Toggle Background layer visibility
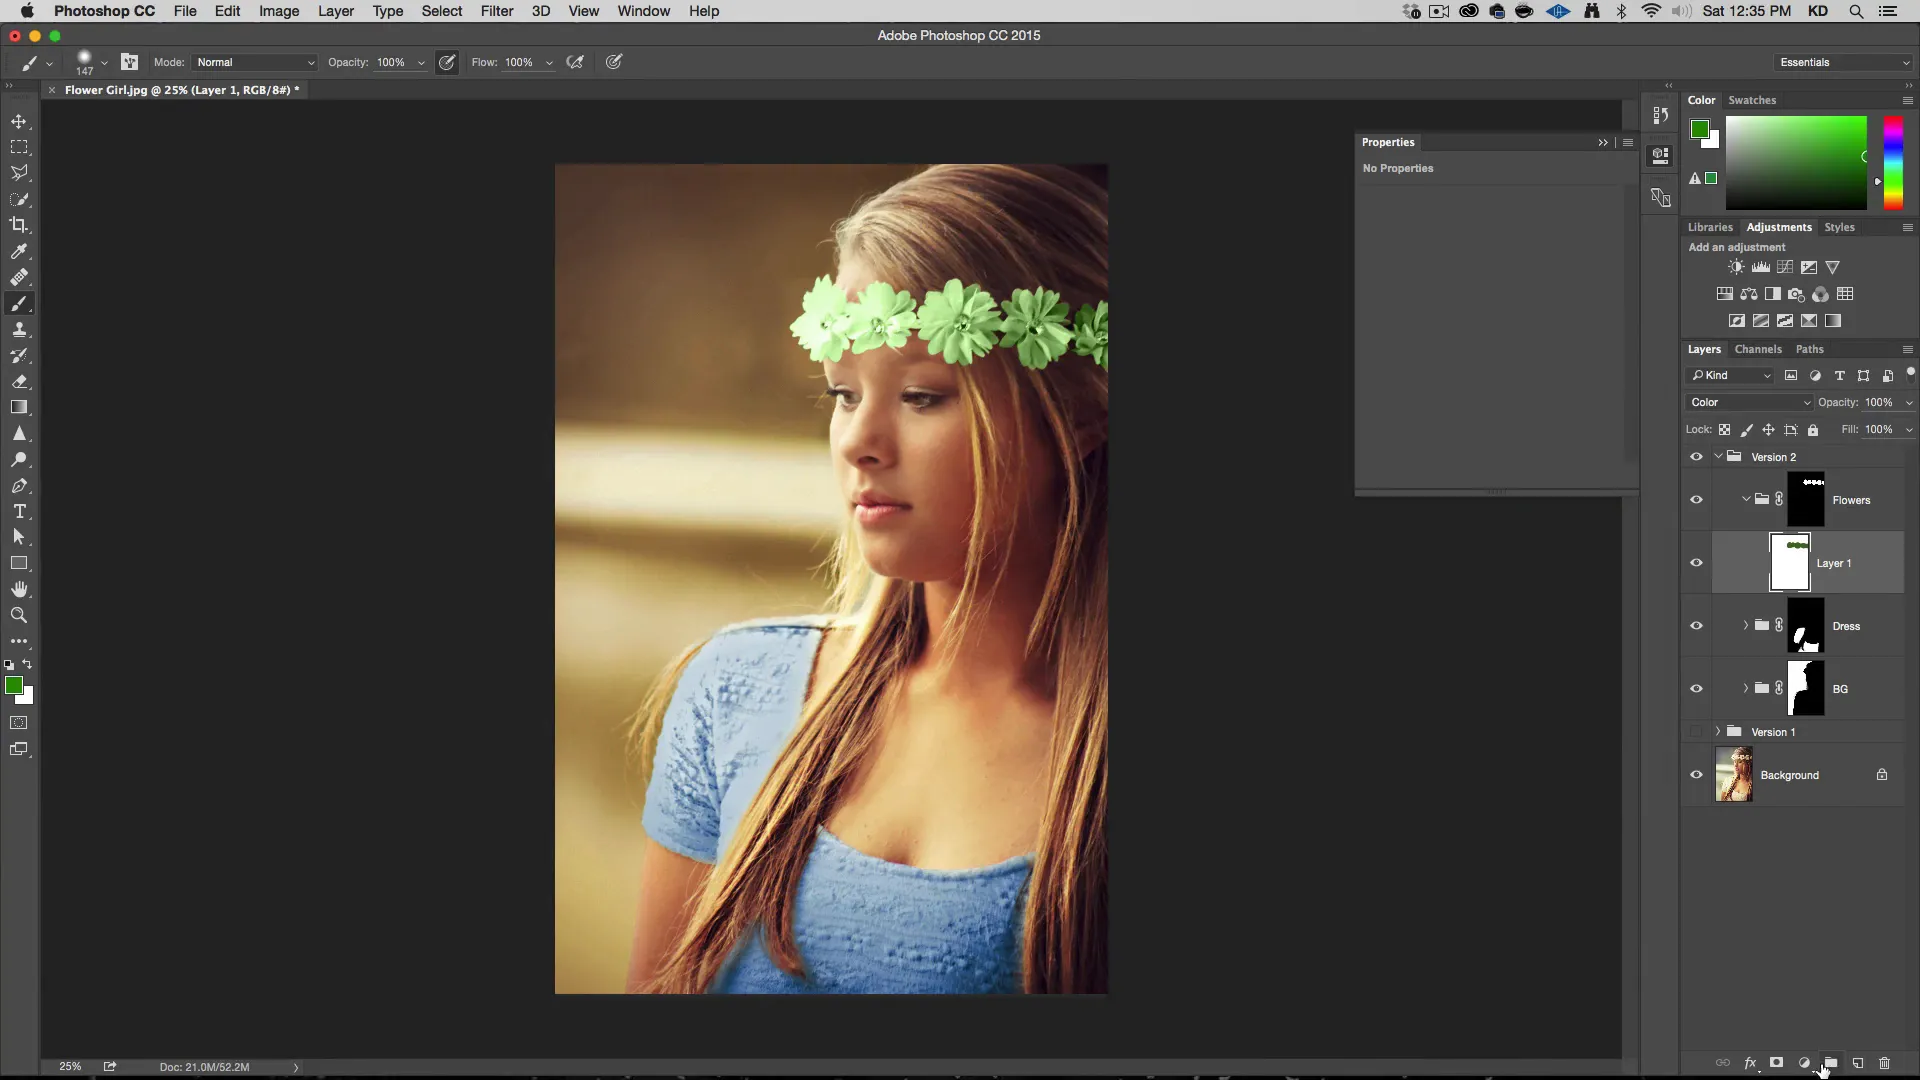 click(1696, 774)
